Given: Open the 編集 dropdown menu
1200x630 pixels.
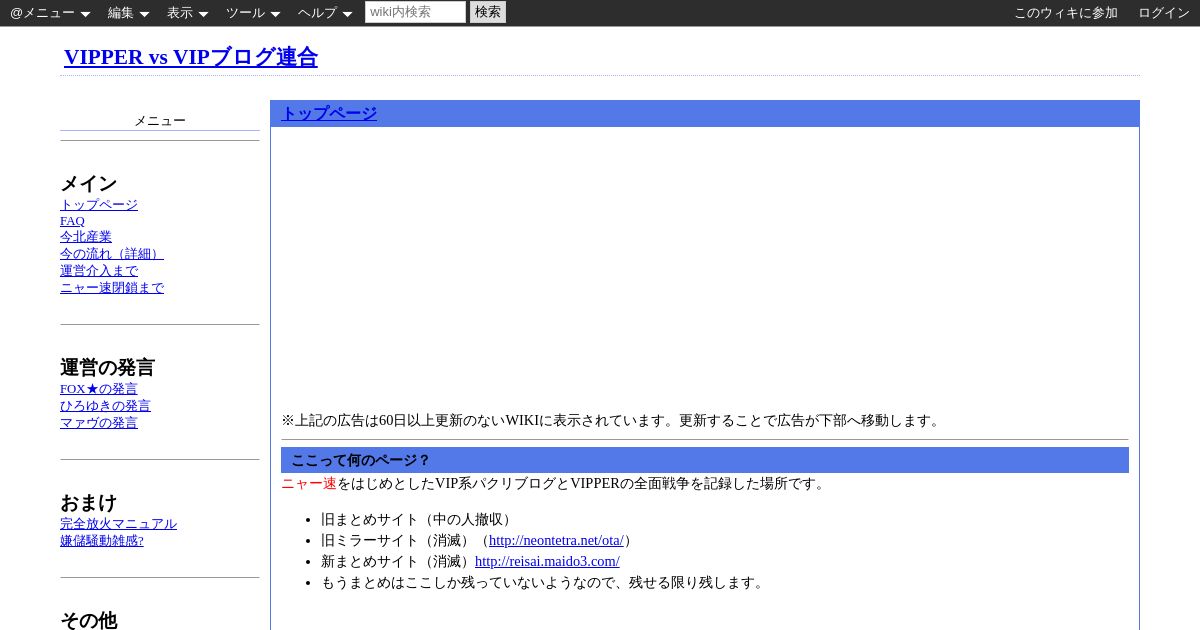Looking at the screenshot, I should (128, 13).
